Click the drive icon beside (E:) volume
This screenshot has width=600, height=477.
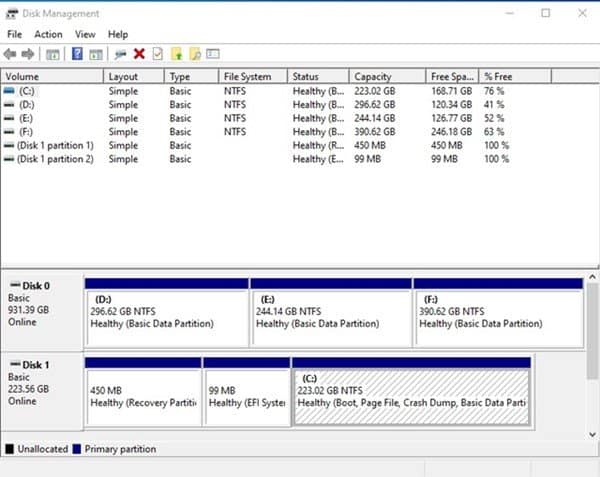(9, 118)
